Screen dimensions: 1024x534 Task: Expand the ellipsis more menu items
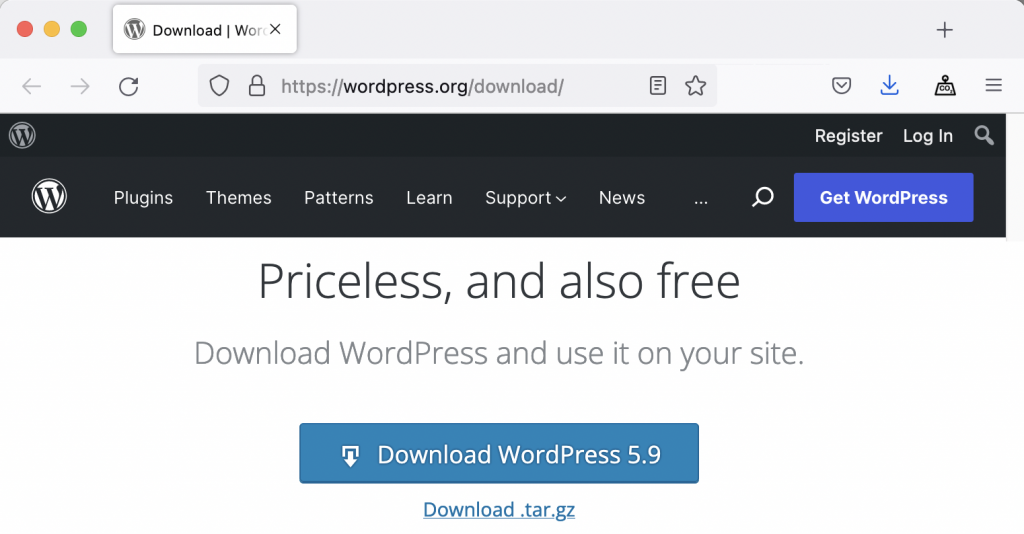coord(700,198)
